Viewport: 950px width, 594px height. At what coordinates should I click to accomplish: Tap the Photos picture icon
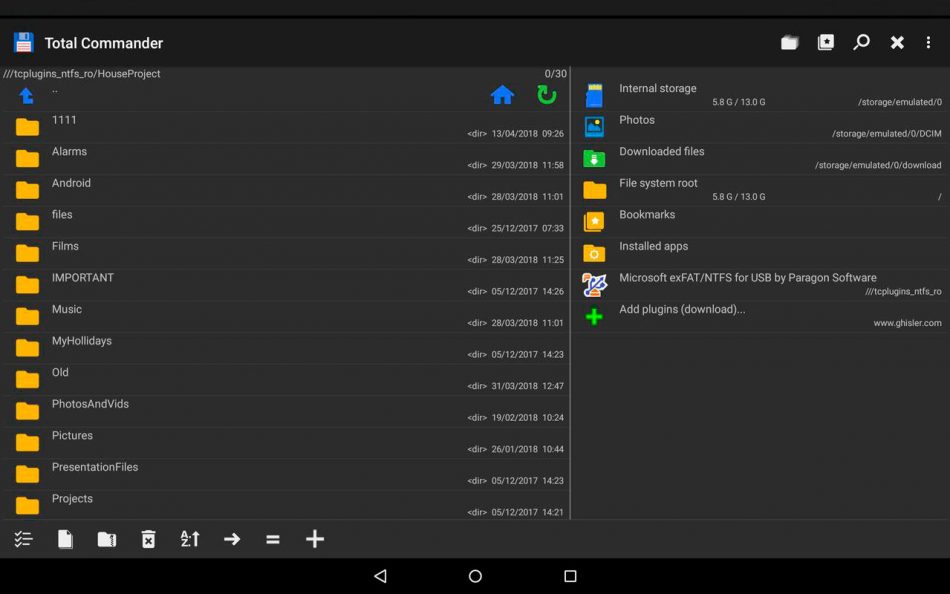coord(594,127)
